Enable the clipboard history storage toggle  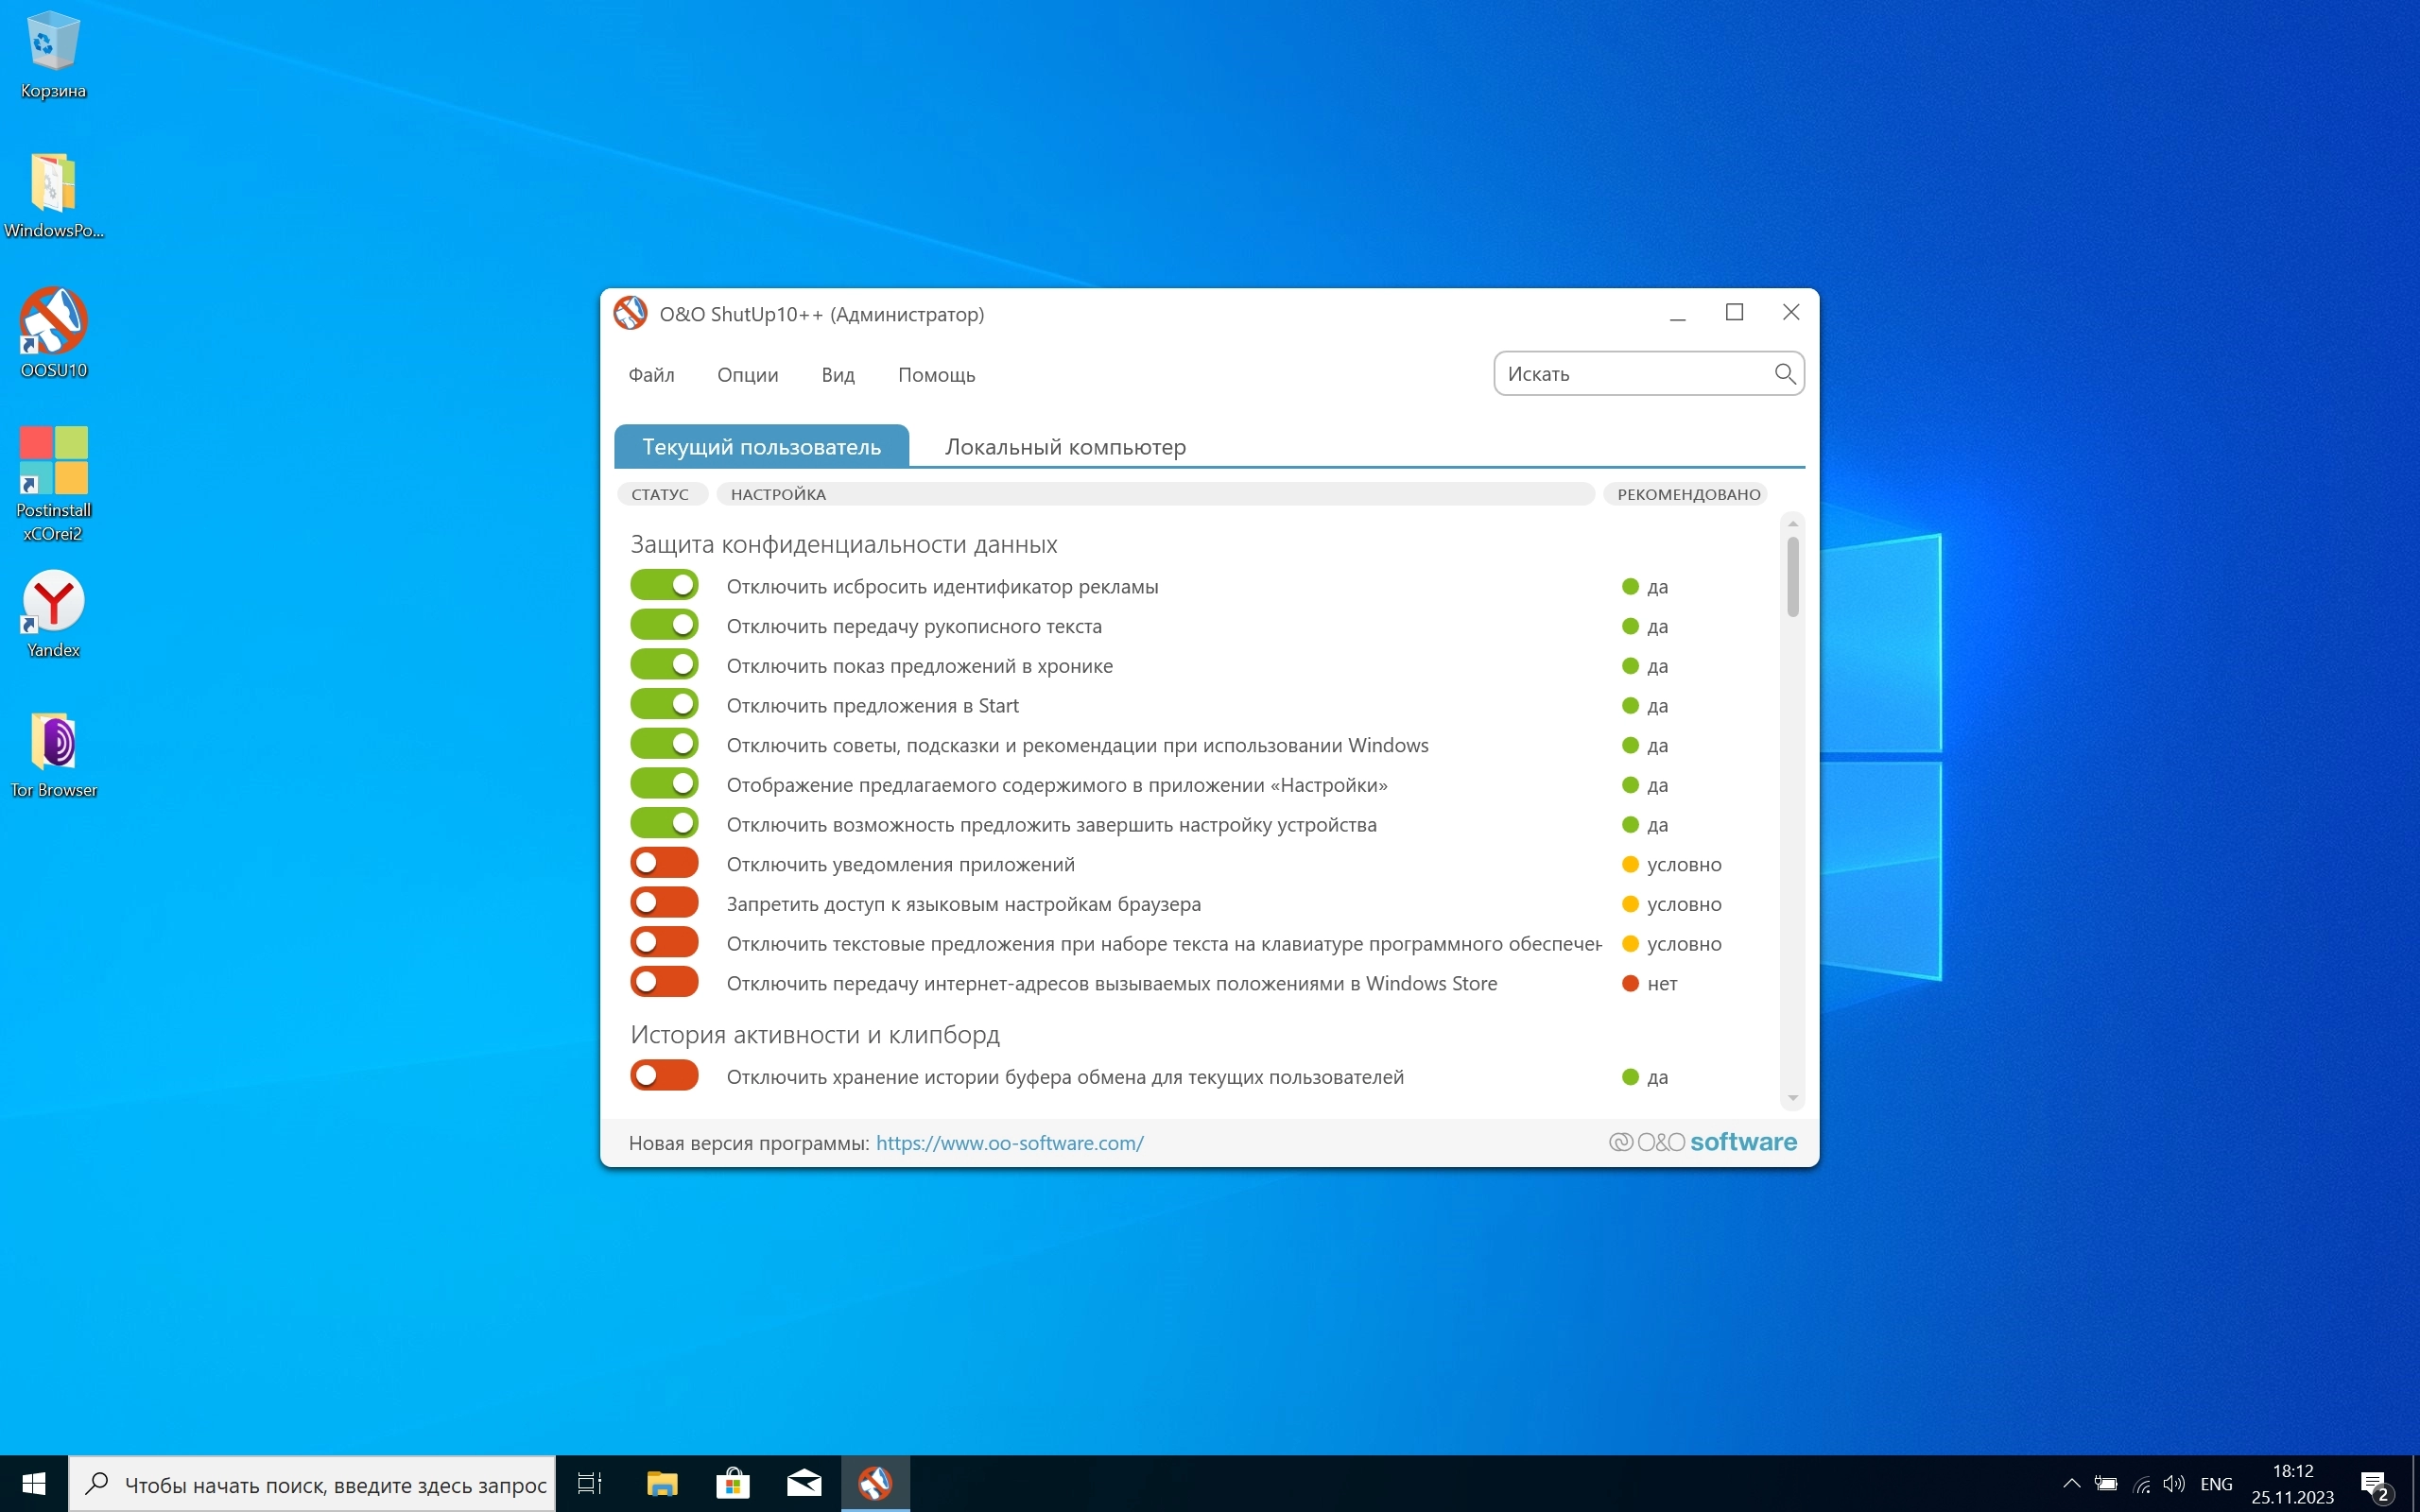coord(664,1076)
